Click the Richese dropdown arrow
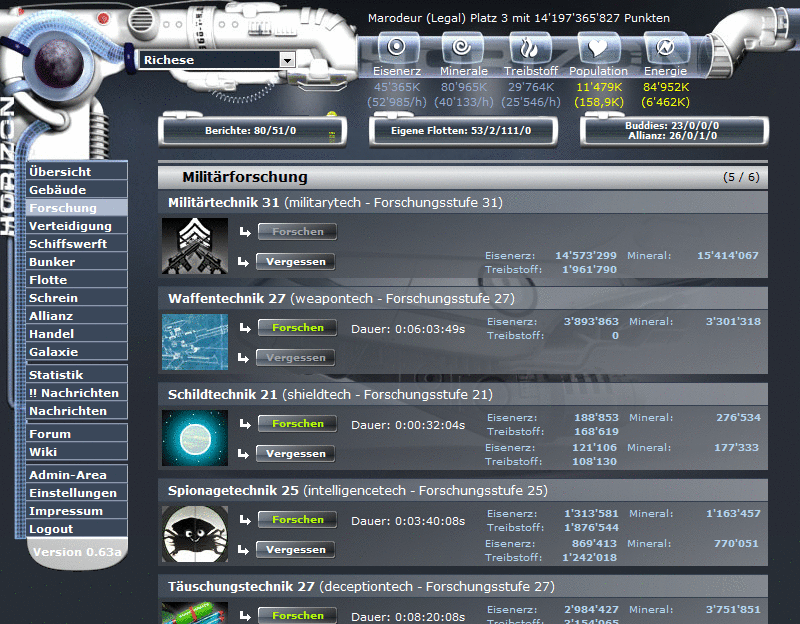Screen dimensions: 800x624 coord(288,60)
